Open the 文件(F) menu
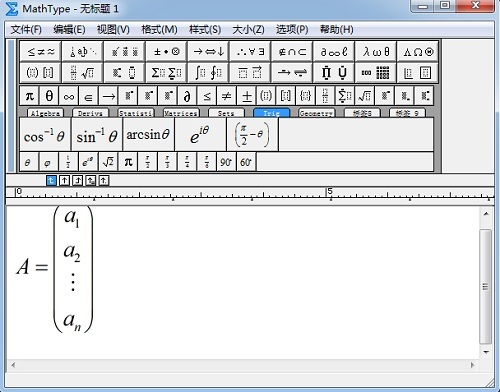This screenshot has height=392, width=500. tap(26, 30)
